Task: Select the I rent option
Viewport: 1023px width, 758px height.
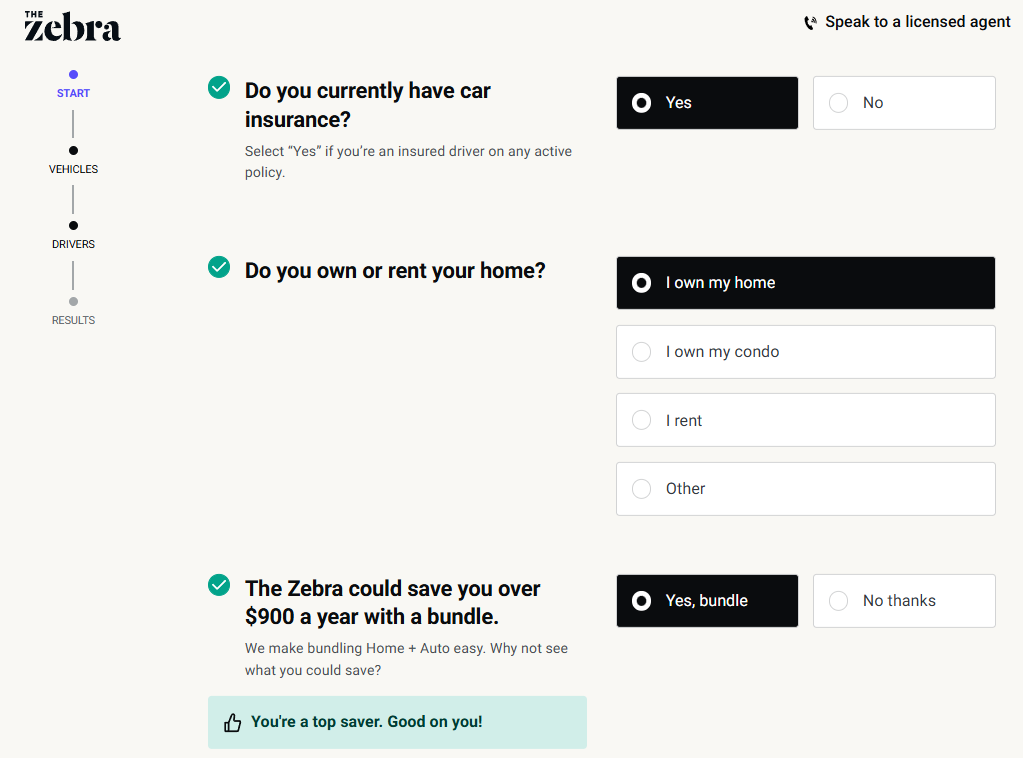Action: coord(805,420)
